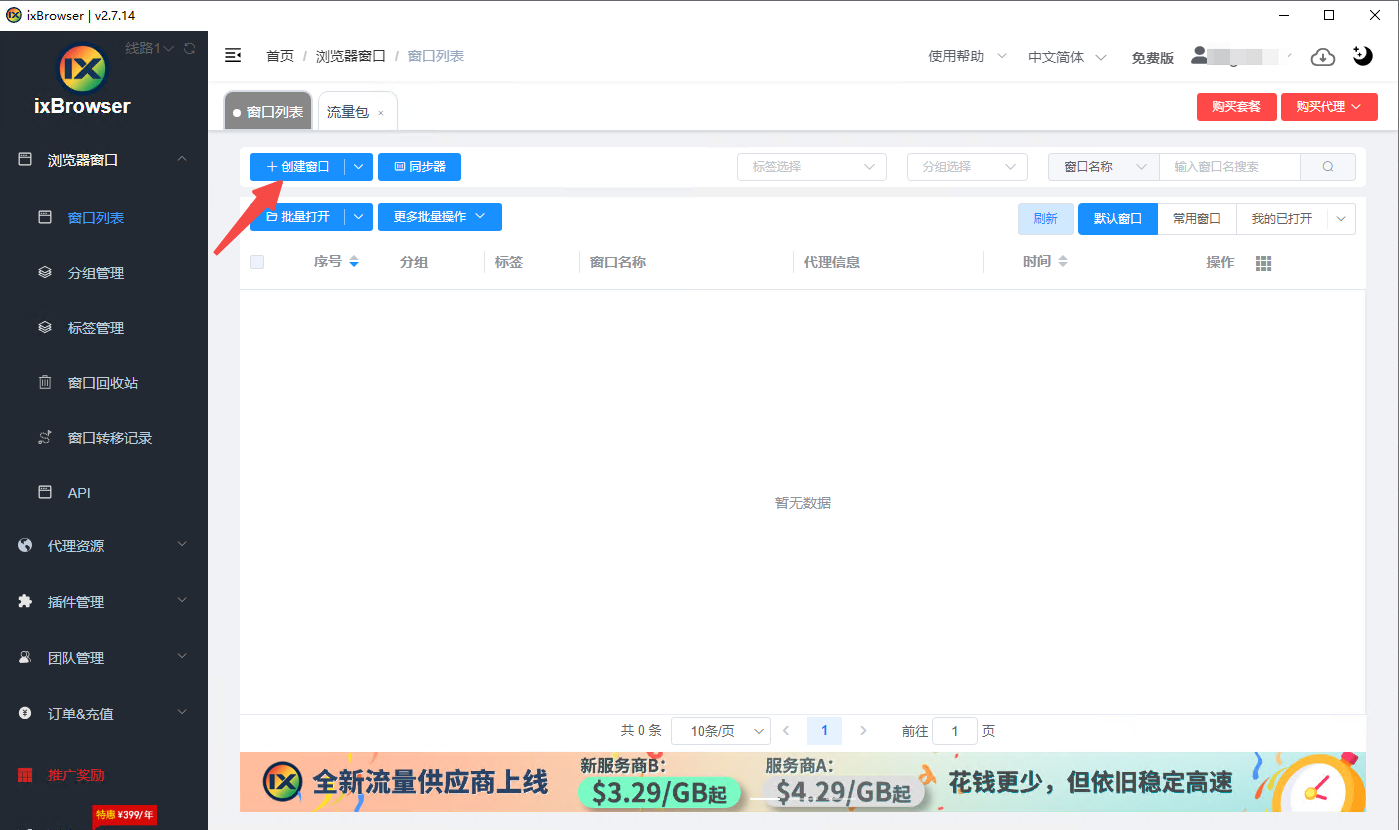Toggle dark mode moon icon

pos(1362,56)
